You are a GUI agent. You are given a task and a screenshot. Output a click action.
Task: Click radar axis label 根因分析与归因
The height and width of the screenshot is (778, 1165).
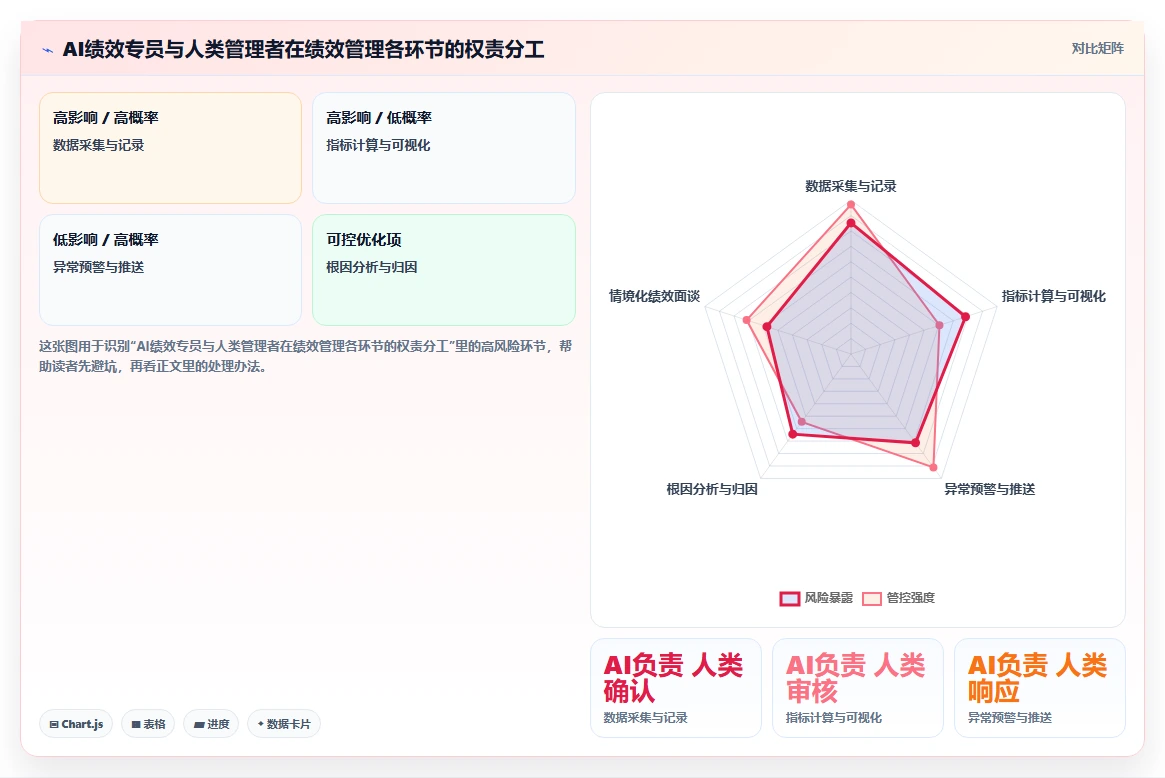712,489
